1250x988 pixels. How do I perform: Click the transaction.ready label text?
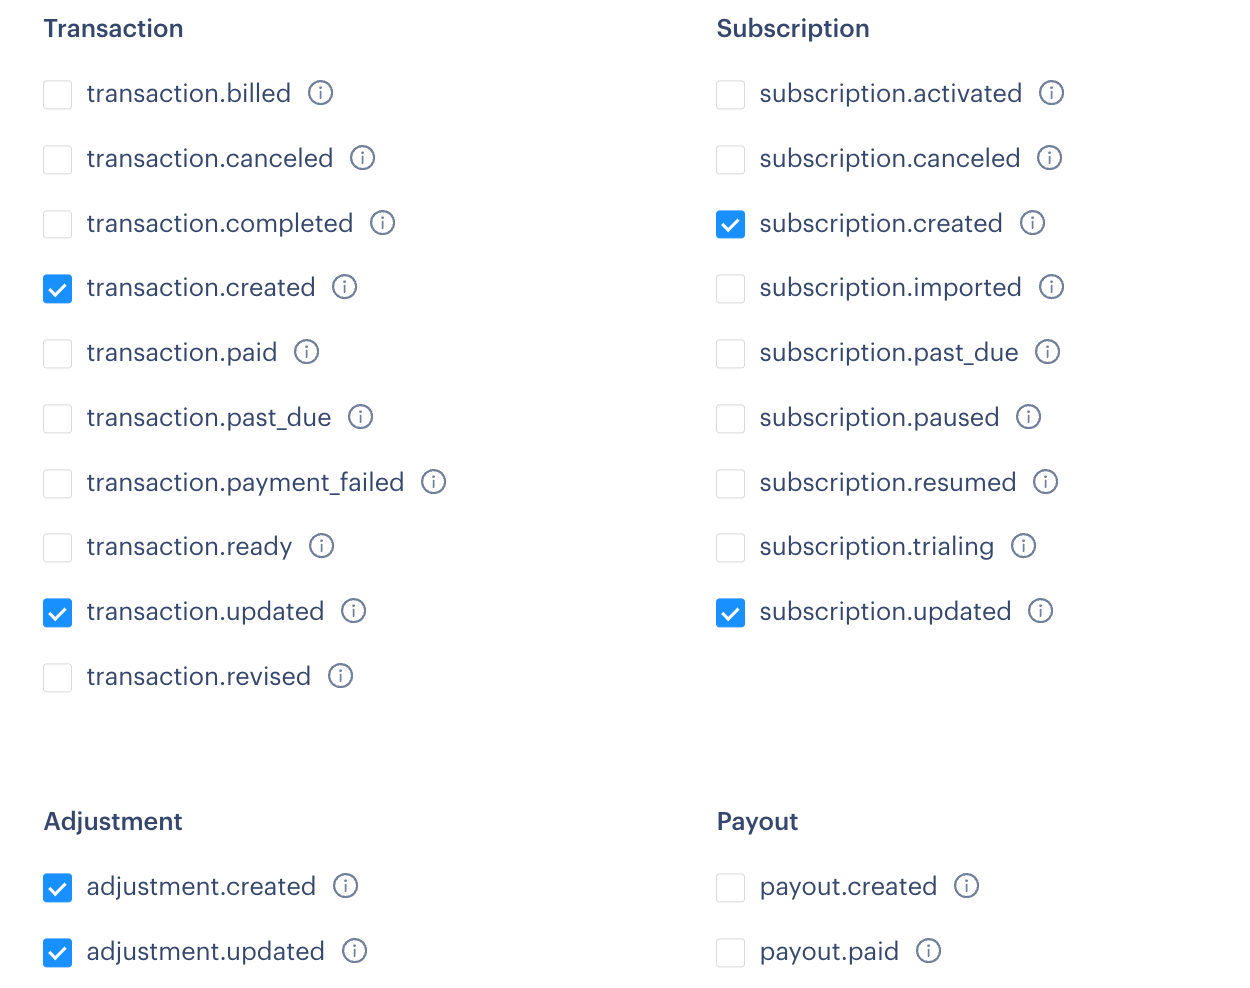click(189, 547)
